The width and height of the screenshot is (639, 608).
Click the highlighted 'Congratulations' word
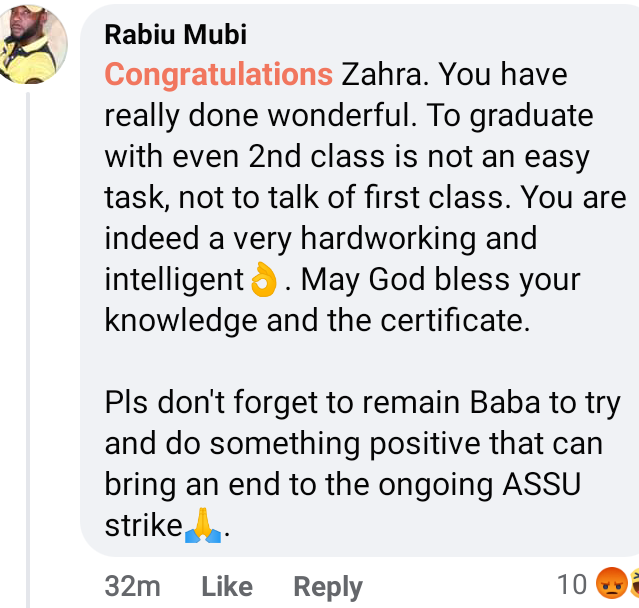click(x=218, y=75)
